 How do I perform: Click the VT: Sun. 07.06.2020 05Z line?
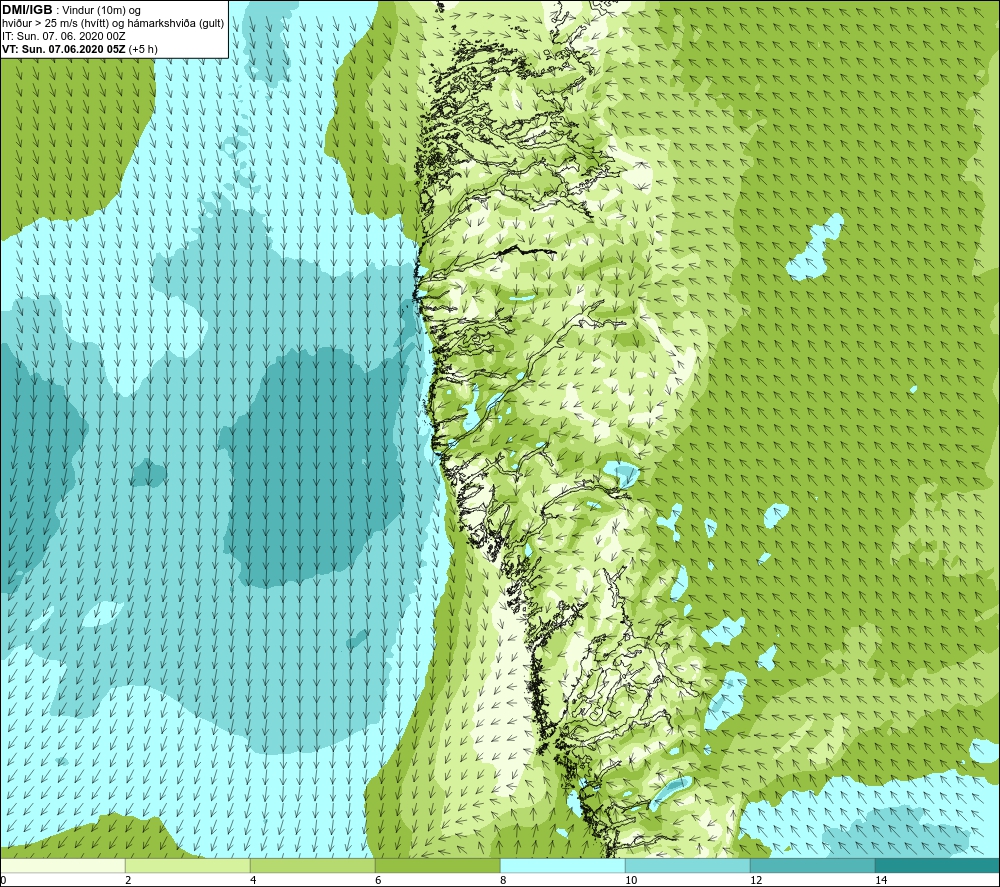(80, 49)
